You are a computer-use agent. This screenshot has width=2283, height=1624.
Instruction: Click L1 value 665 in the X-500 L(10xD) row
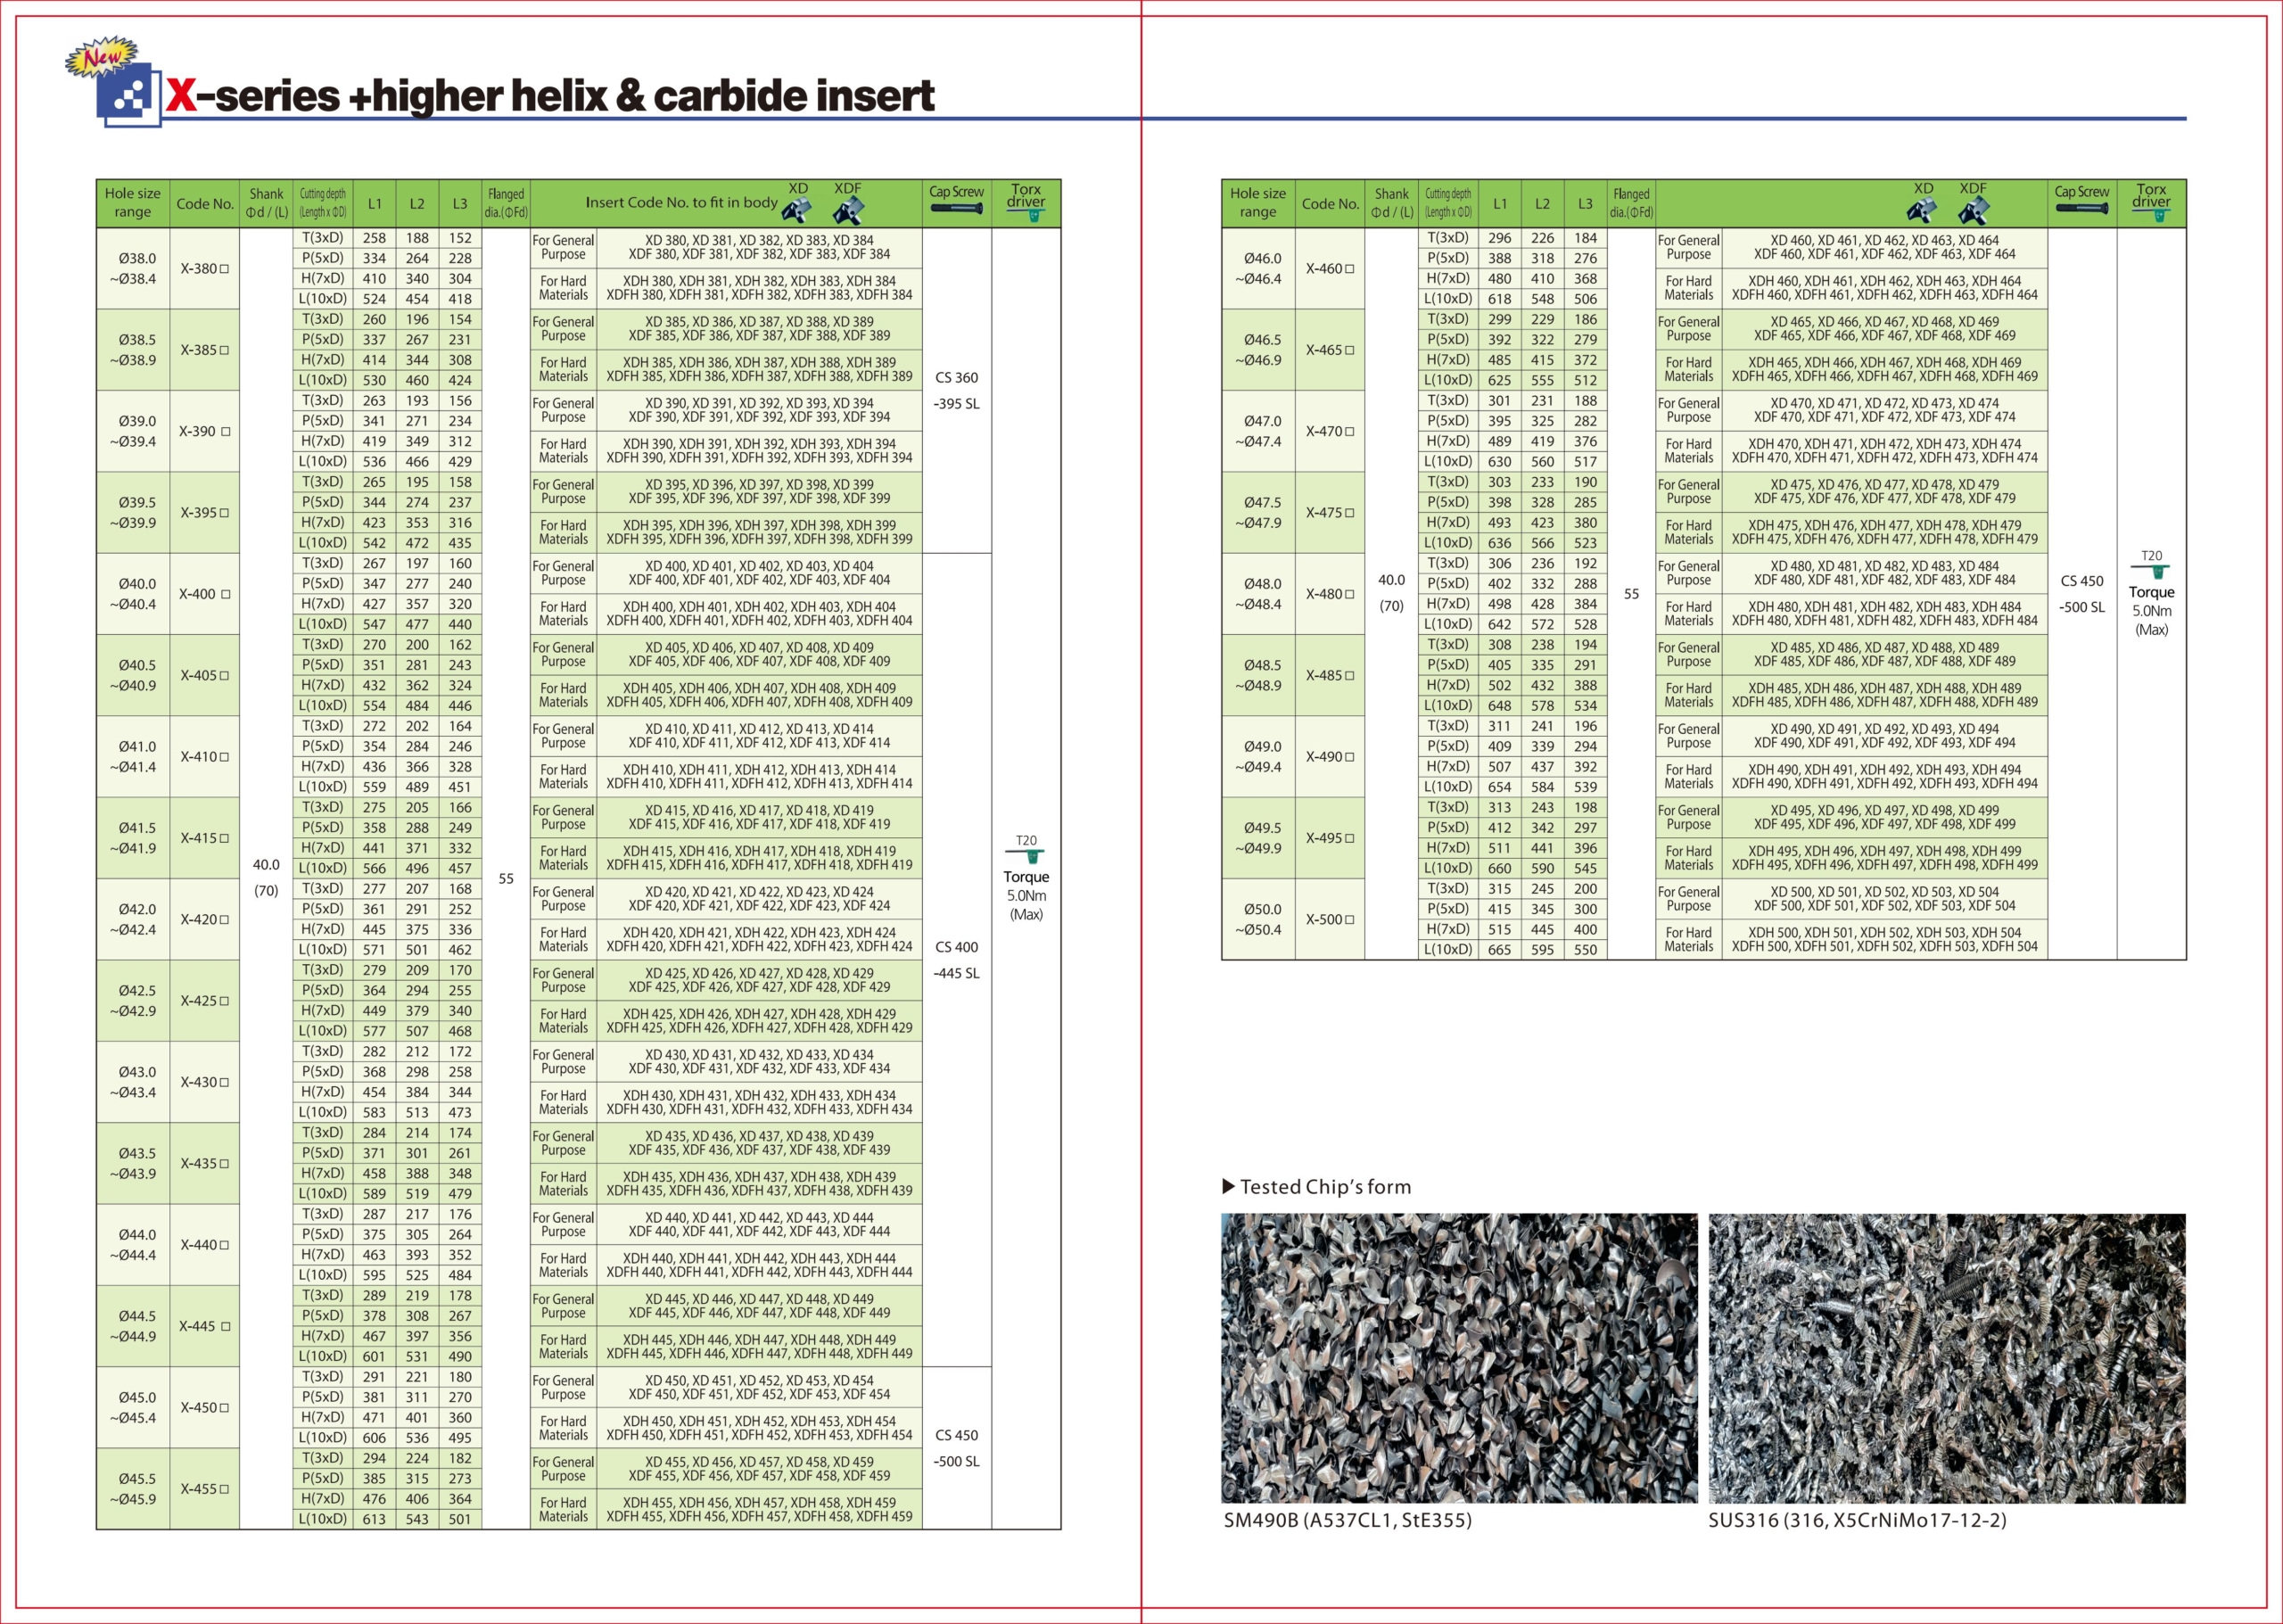coord(1499,950)
